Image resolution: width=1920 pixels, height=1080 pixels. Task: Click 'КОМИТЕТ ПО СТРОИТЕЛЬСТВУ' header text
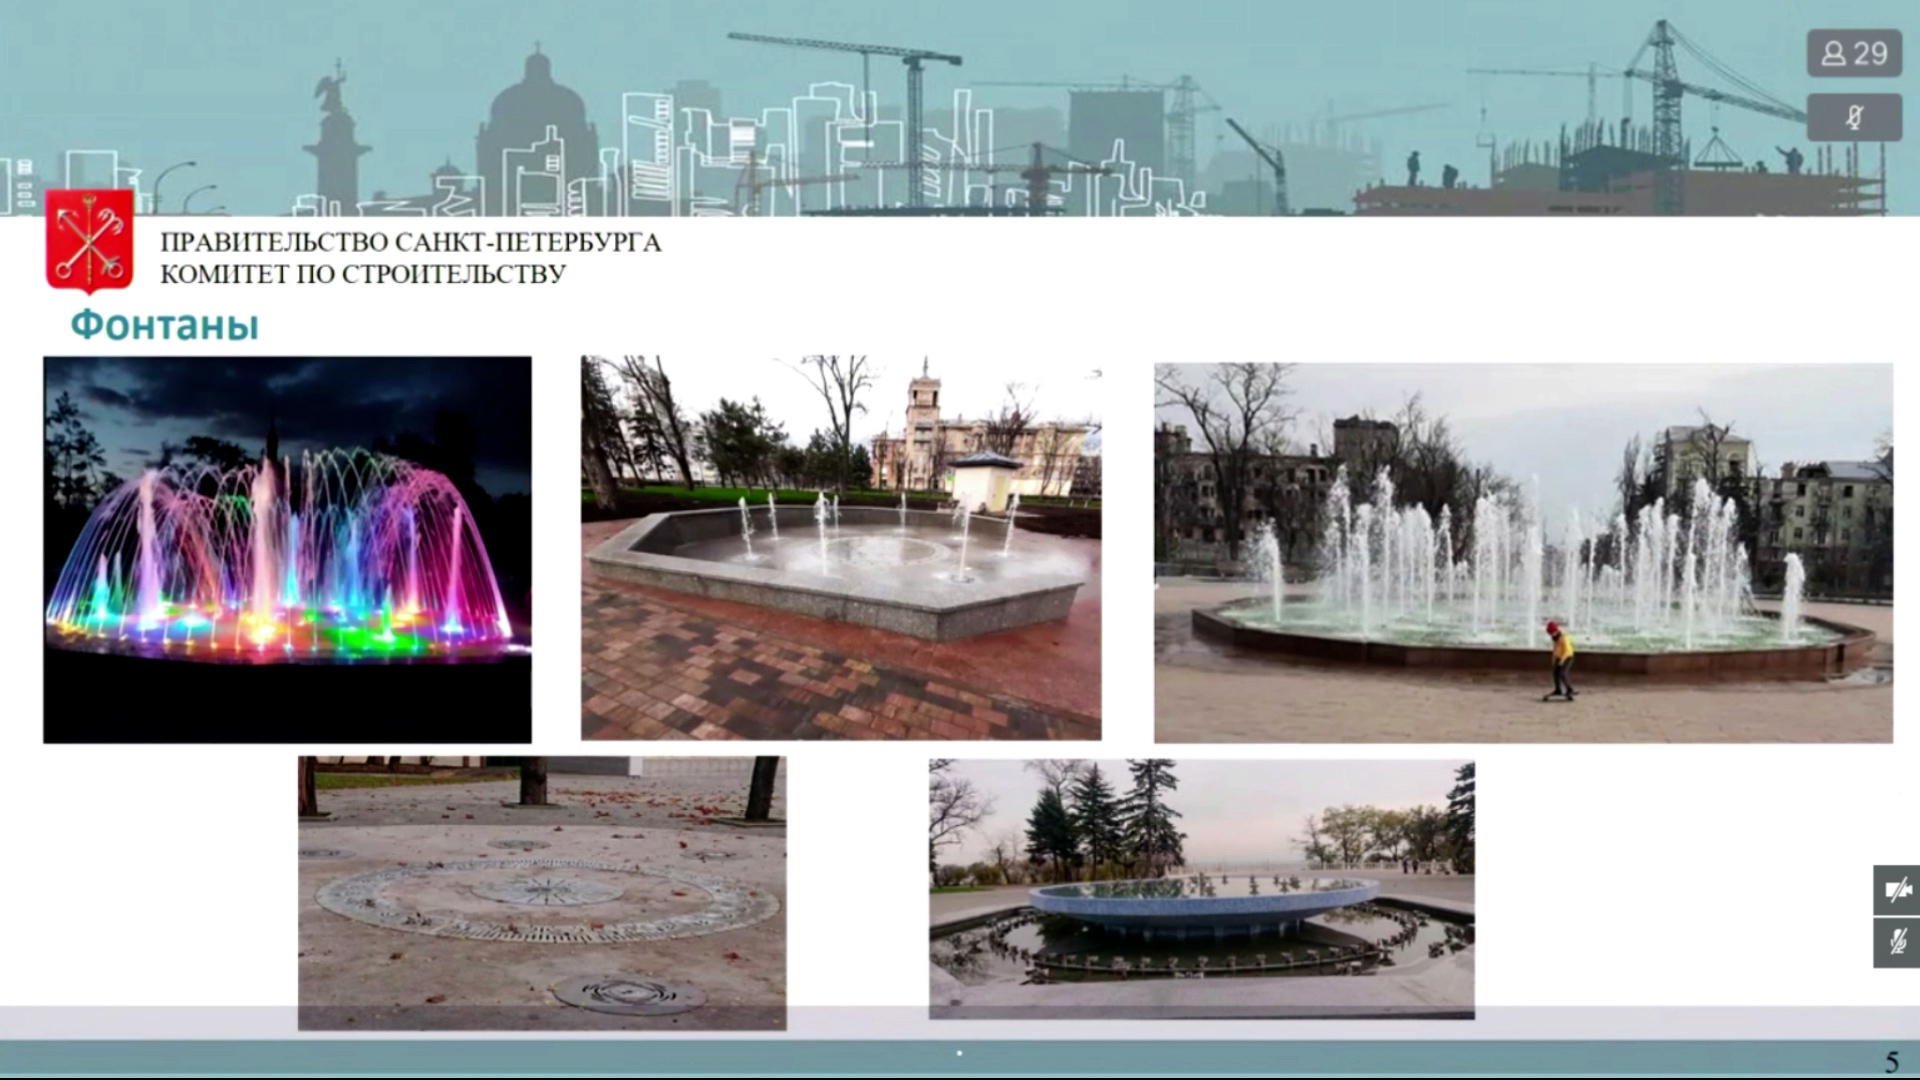(362, 274)
